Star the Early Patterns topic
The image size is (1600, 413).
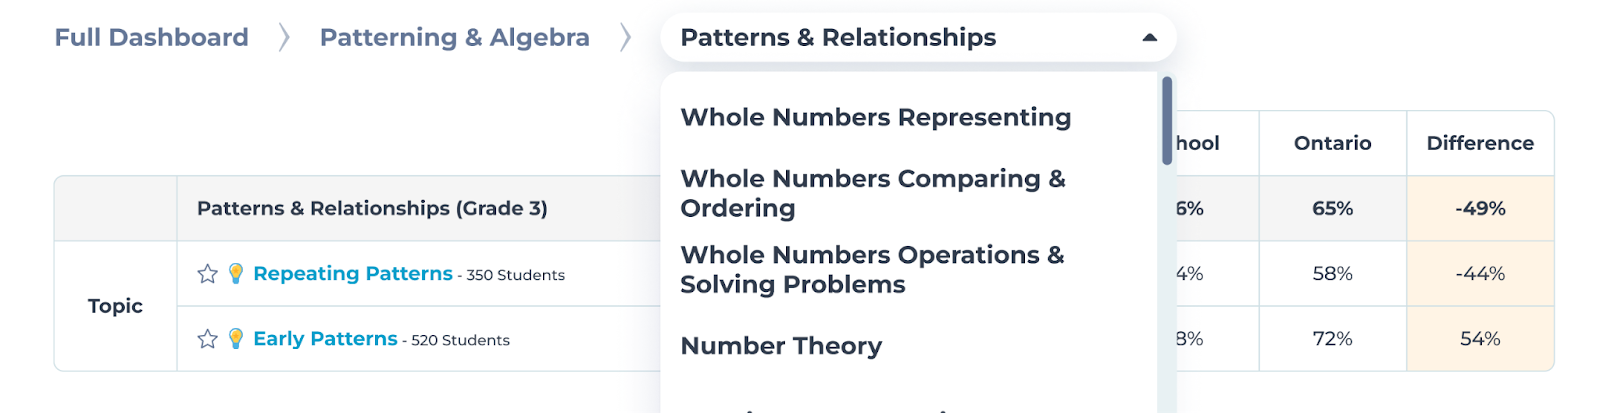tap(207, 339)
